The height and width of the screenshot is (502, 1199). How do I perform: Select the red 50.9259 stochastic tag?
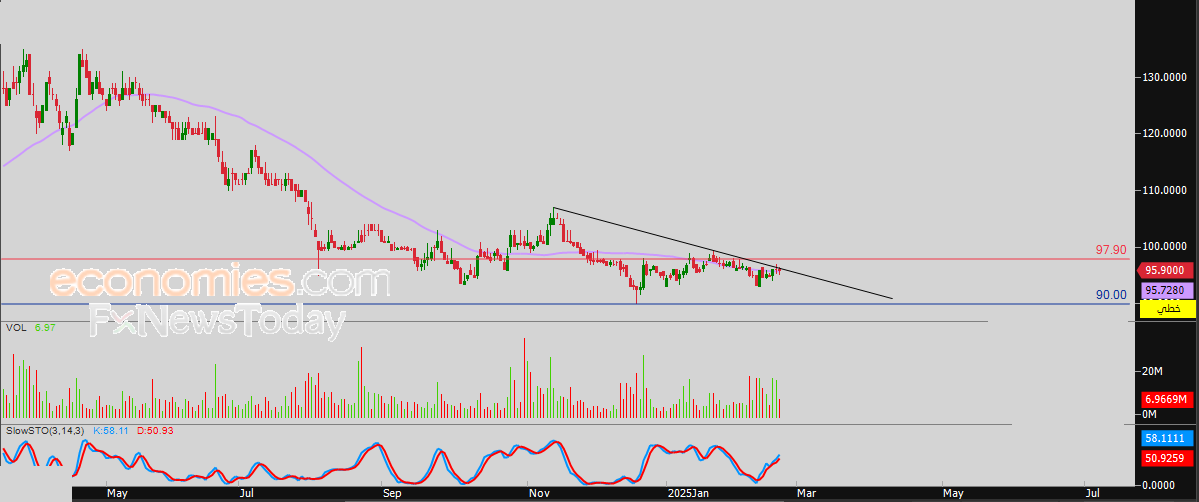click(x=1167, y=458)
